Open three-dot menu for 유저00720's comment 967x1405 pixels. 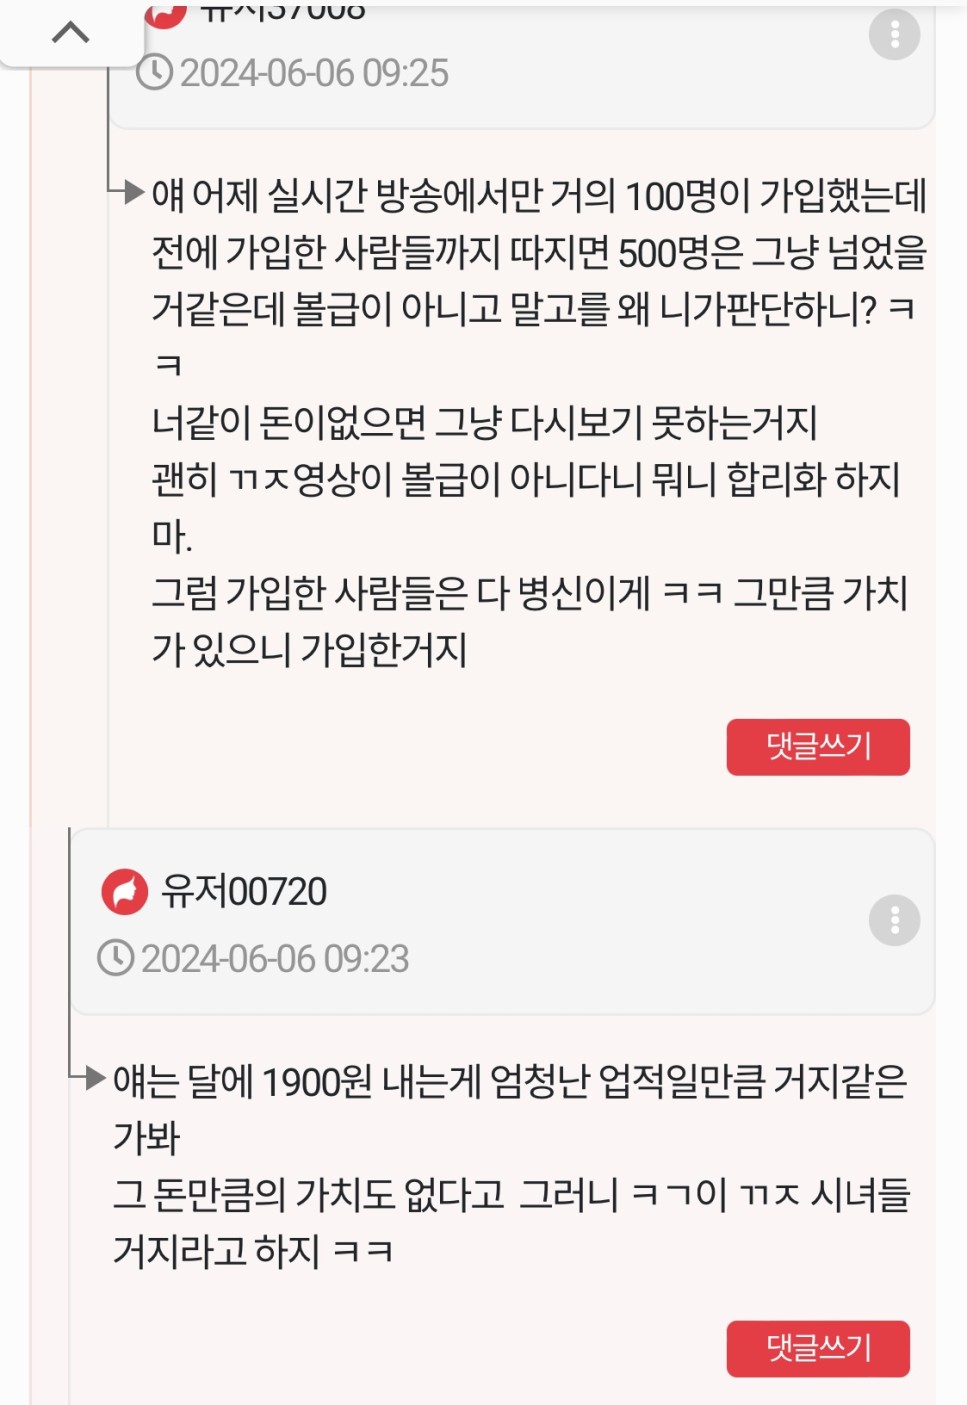click(894, 920)
